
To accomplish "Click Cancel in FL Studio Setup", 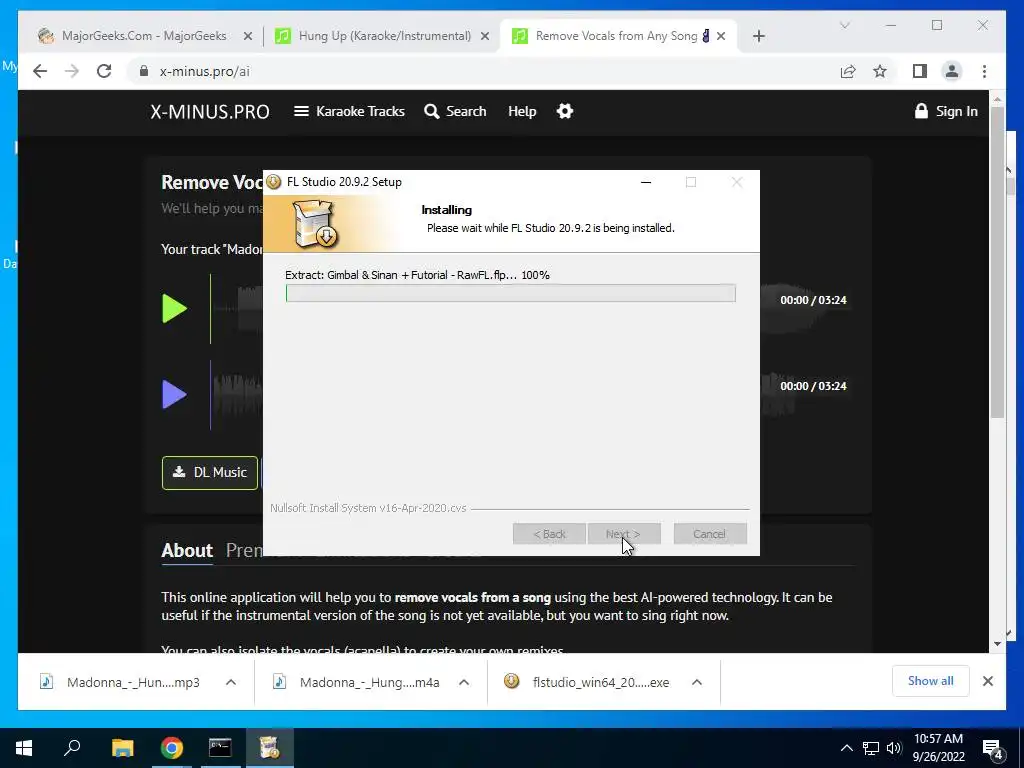I will [710, 534].
